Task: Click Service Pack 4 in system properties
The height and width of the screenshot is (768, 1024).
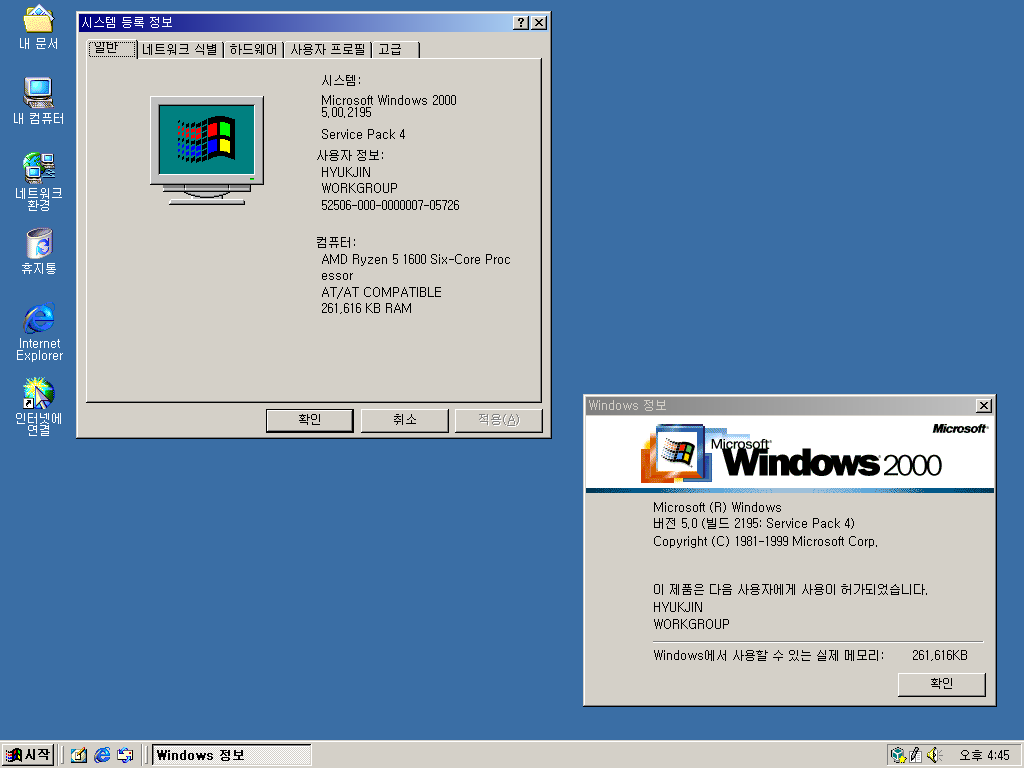Action: pos(363,135)
